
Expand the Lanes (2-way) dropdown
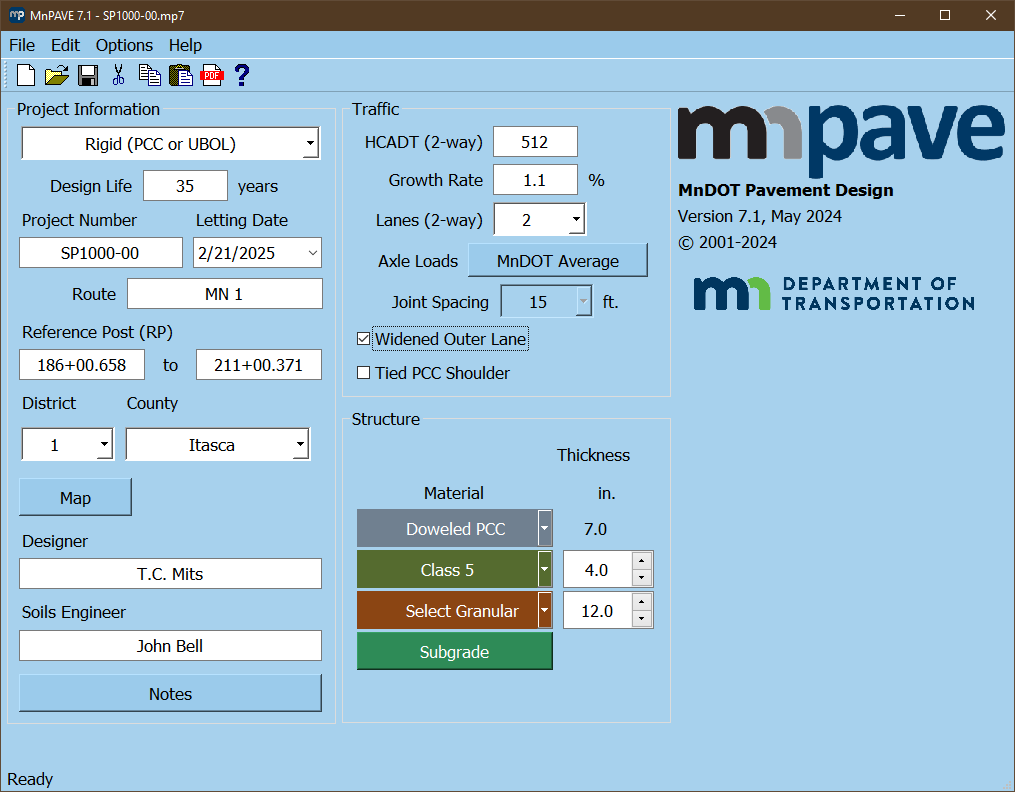click(x=576, y=220)
